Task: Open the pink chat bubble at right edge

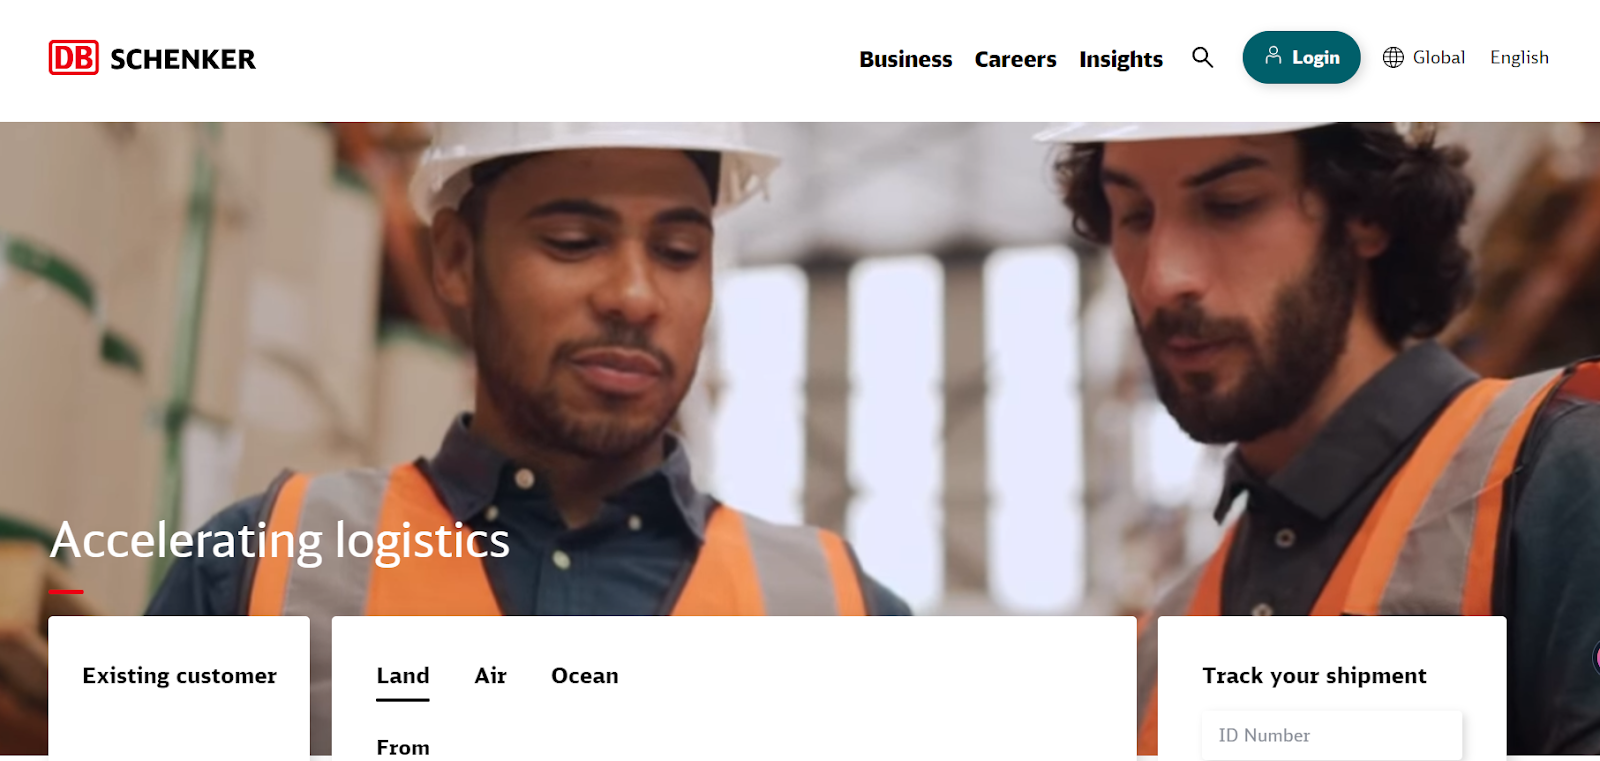Action: pos(1595,657)
